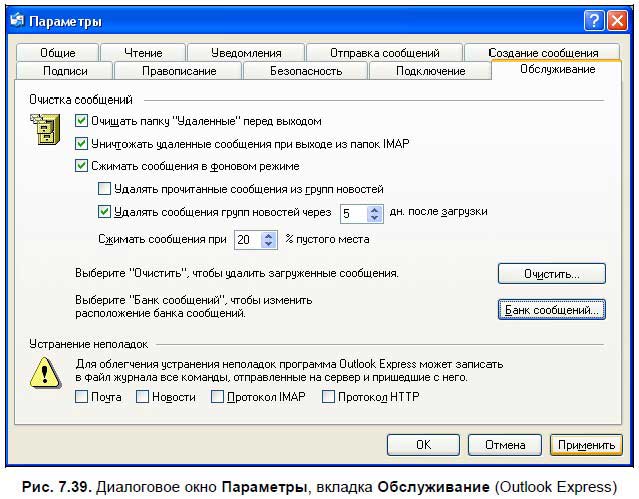Viewport: 639px width, 499px height.
Task: Open Банк сообщений... settings
Action: click(x=551, y=310)
